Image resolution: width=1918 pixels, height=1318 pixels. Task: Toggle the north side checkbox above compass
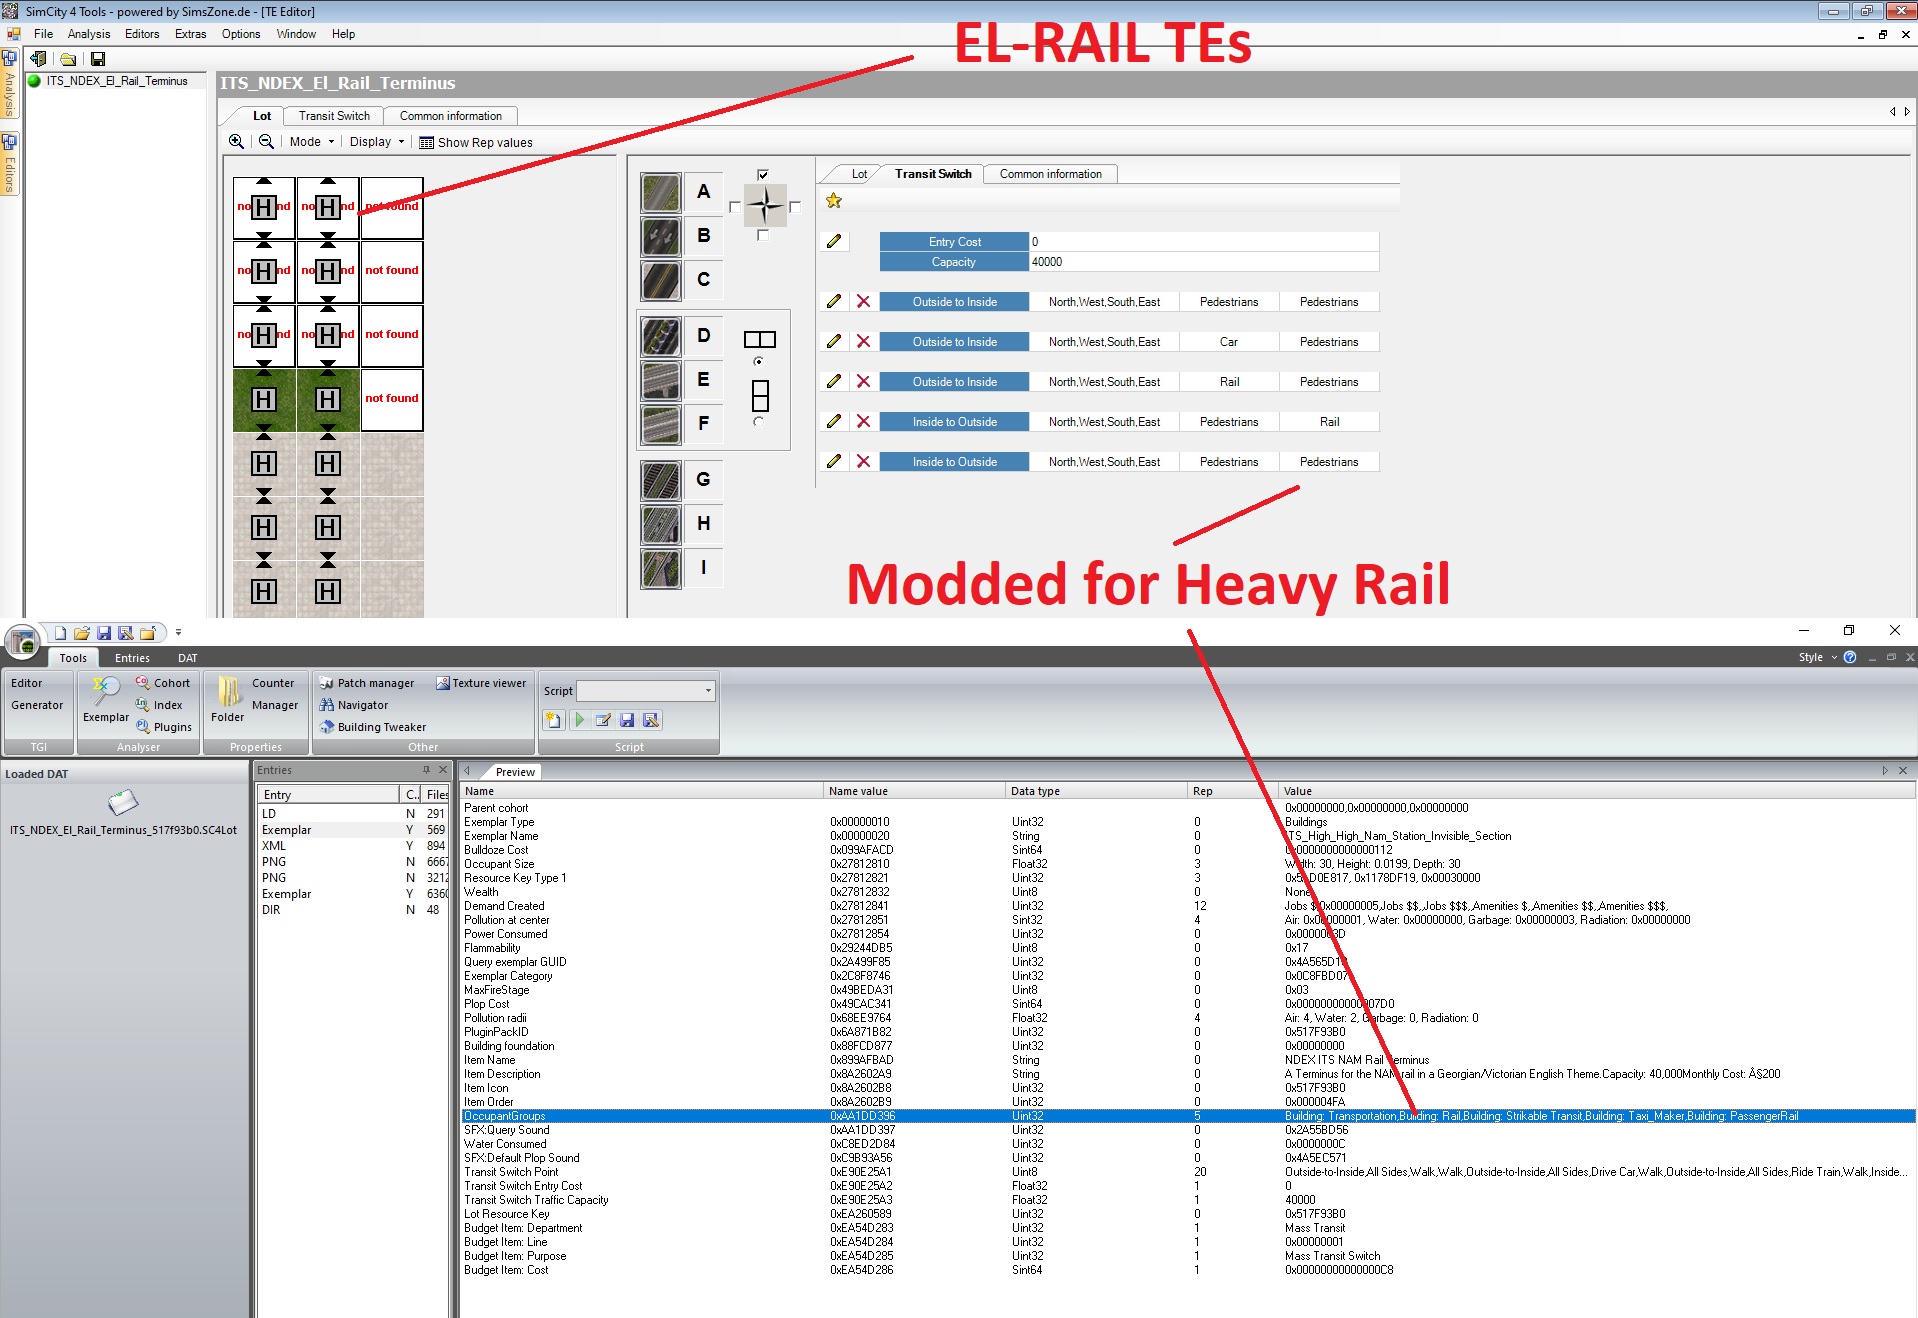point(763,175)
